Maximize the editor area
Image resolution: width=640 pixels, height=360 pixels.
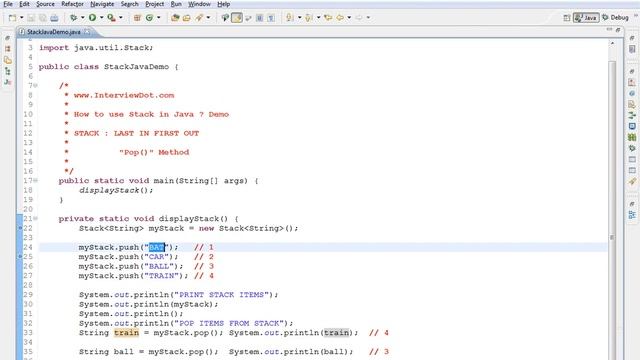coord(618,30)
